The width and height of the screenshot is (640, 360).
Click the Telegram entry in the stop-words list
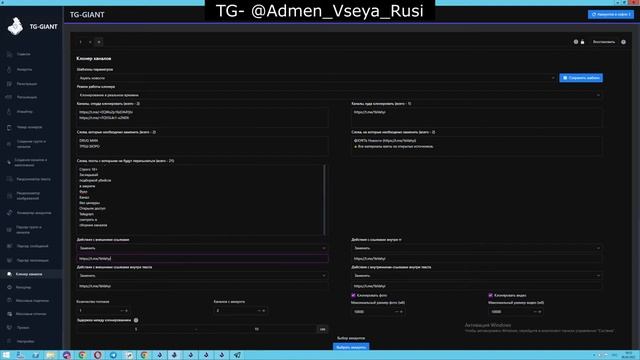click(86, 214)
